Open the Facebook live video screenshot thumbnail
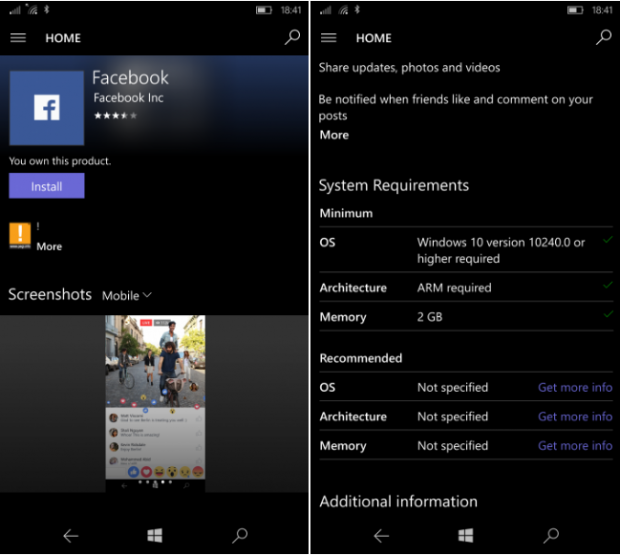Viewport: 620px width, 555px height. point(155,402)
